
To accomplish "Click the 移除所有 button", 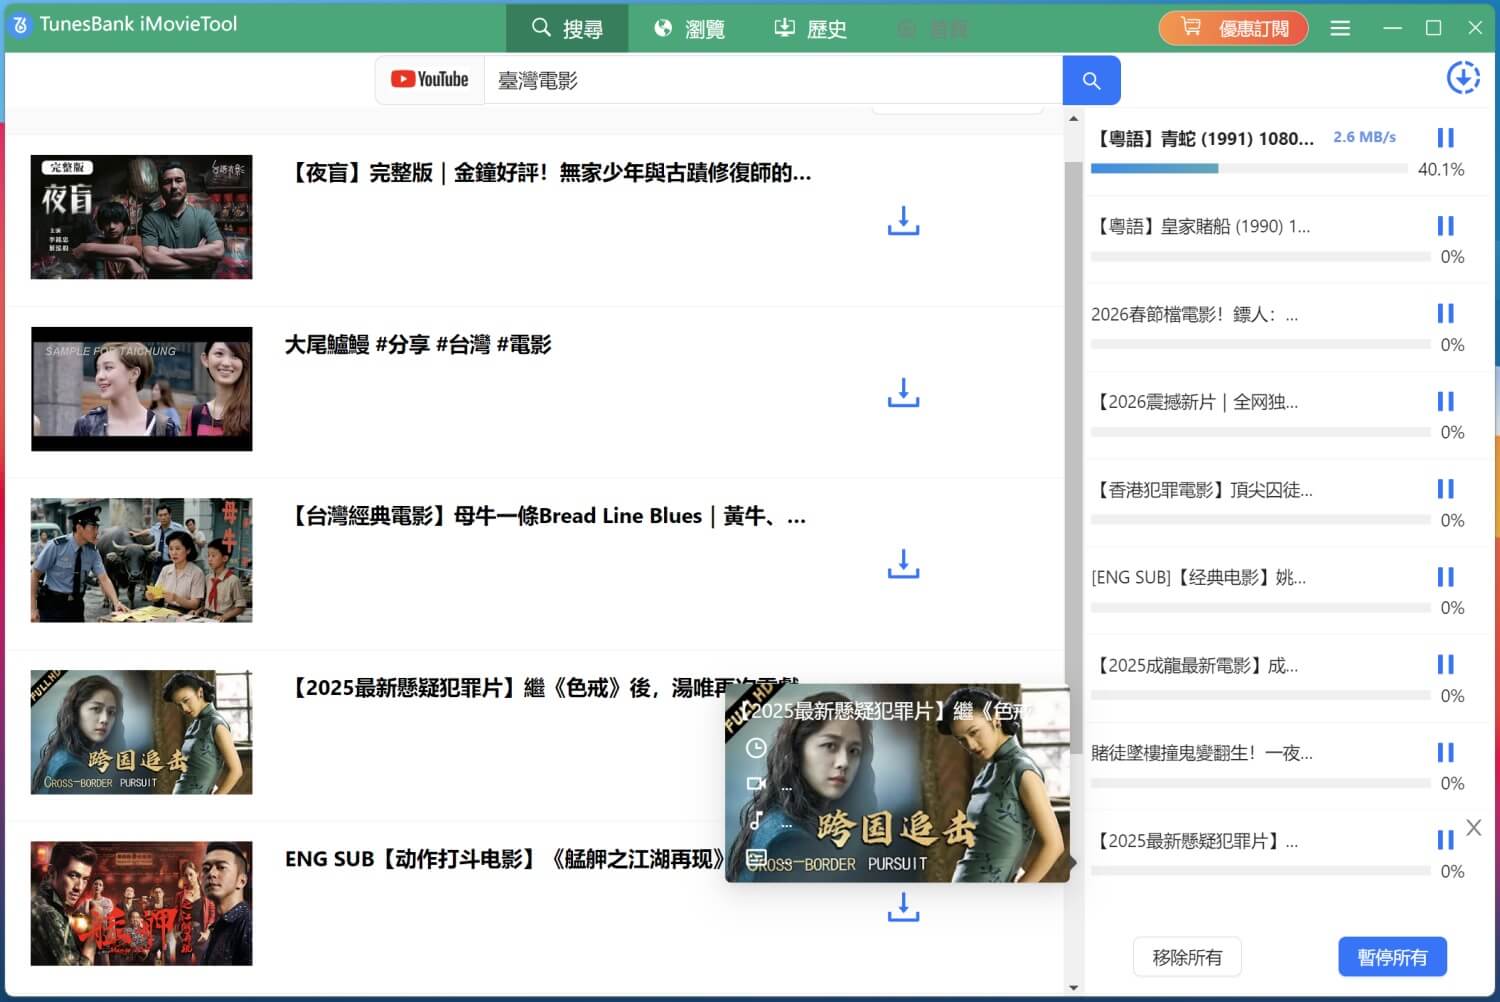I will tap(1187, 957).
